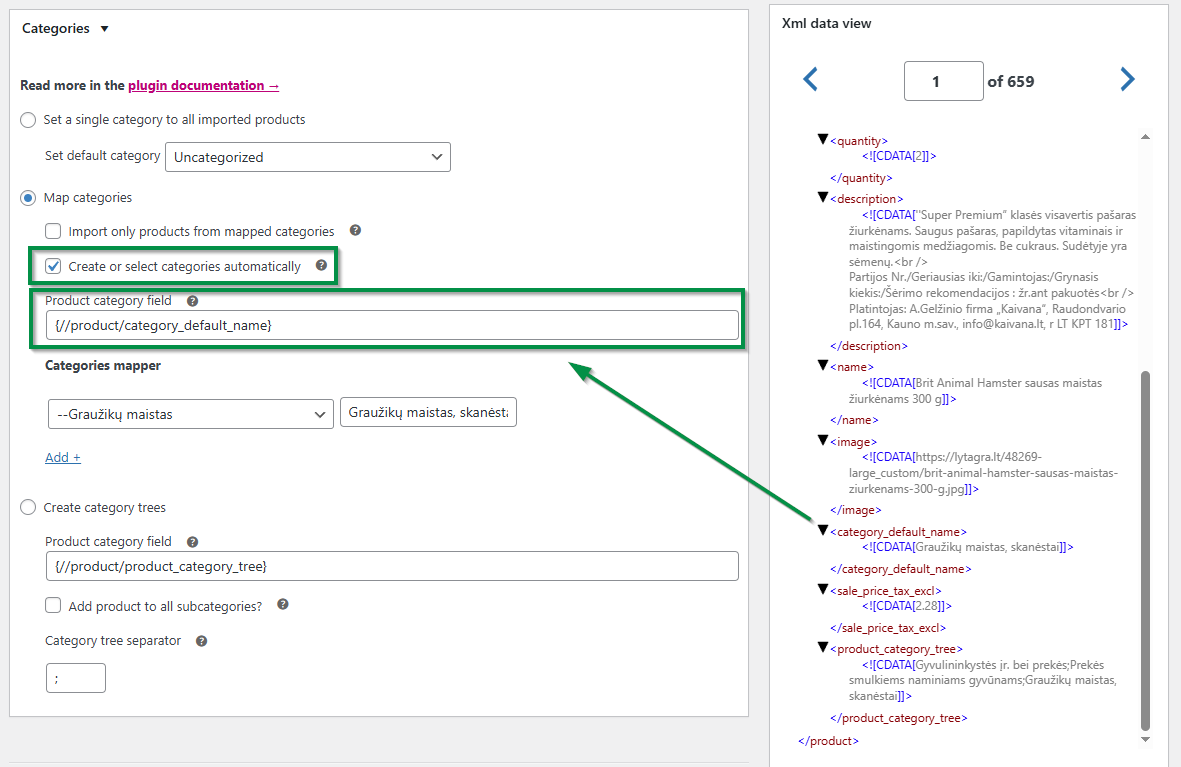Click "Add +" to add a mapper row
The width and height of the screenshot is (1181, 767).
[62, 457]
